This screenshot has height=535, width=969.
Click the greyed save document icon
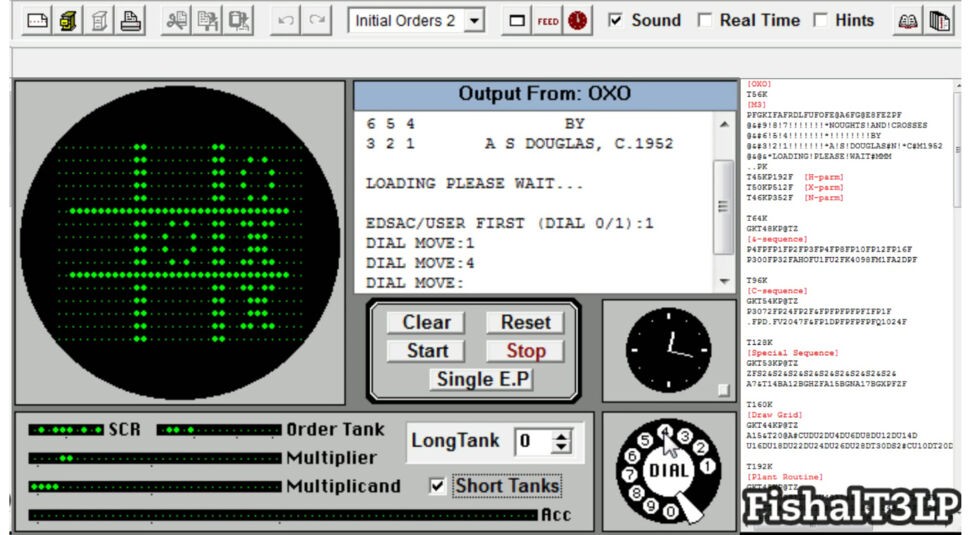(x=99, y=21)
